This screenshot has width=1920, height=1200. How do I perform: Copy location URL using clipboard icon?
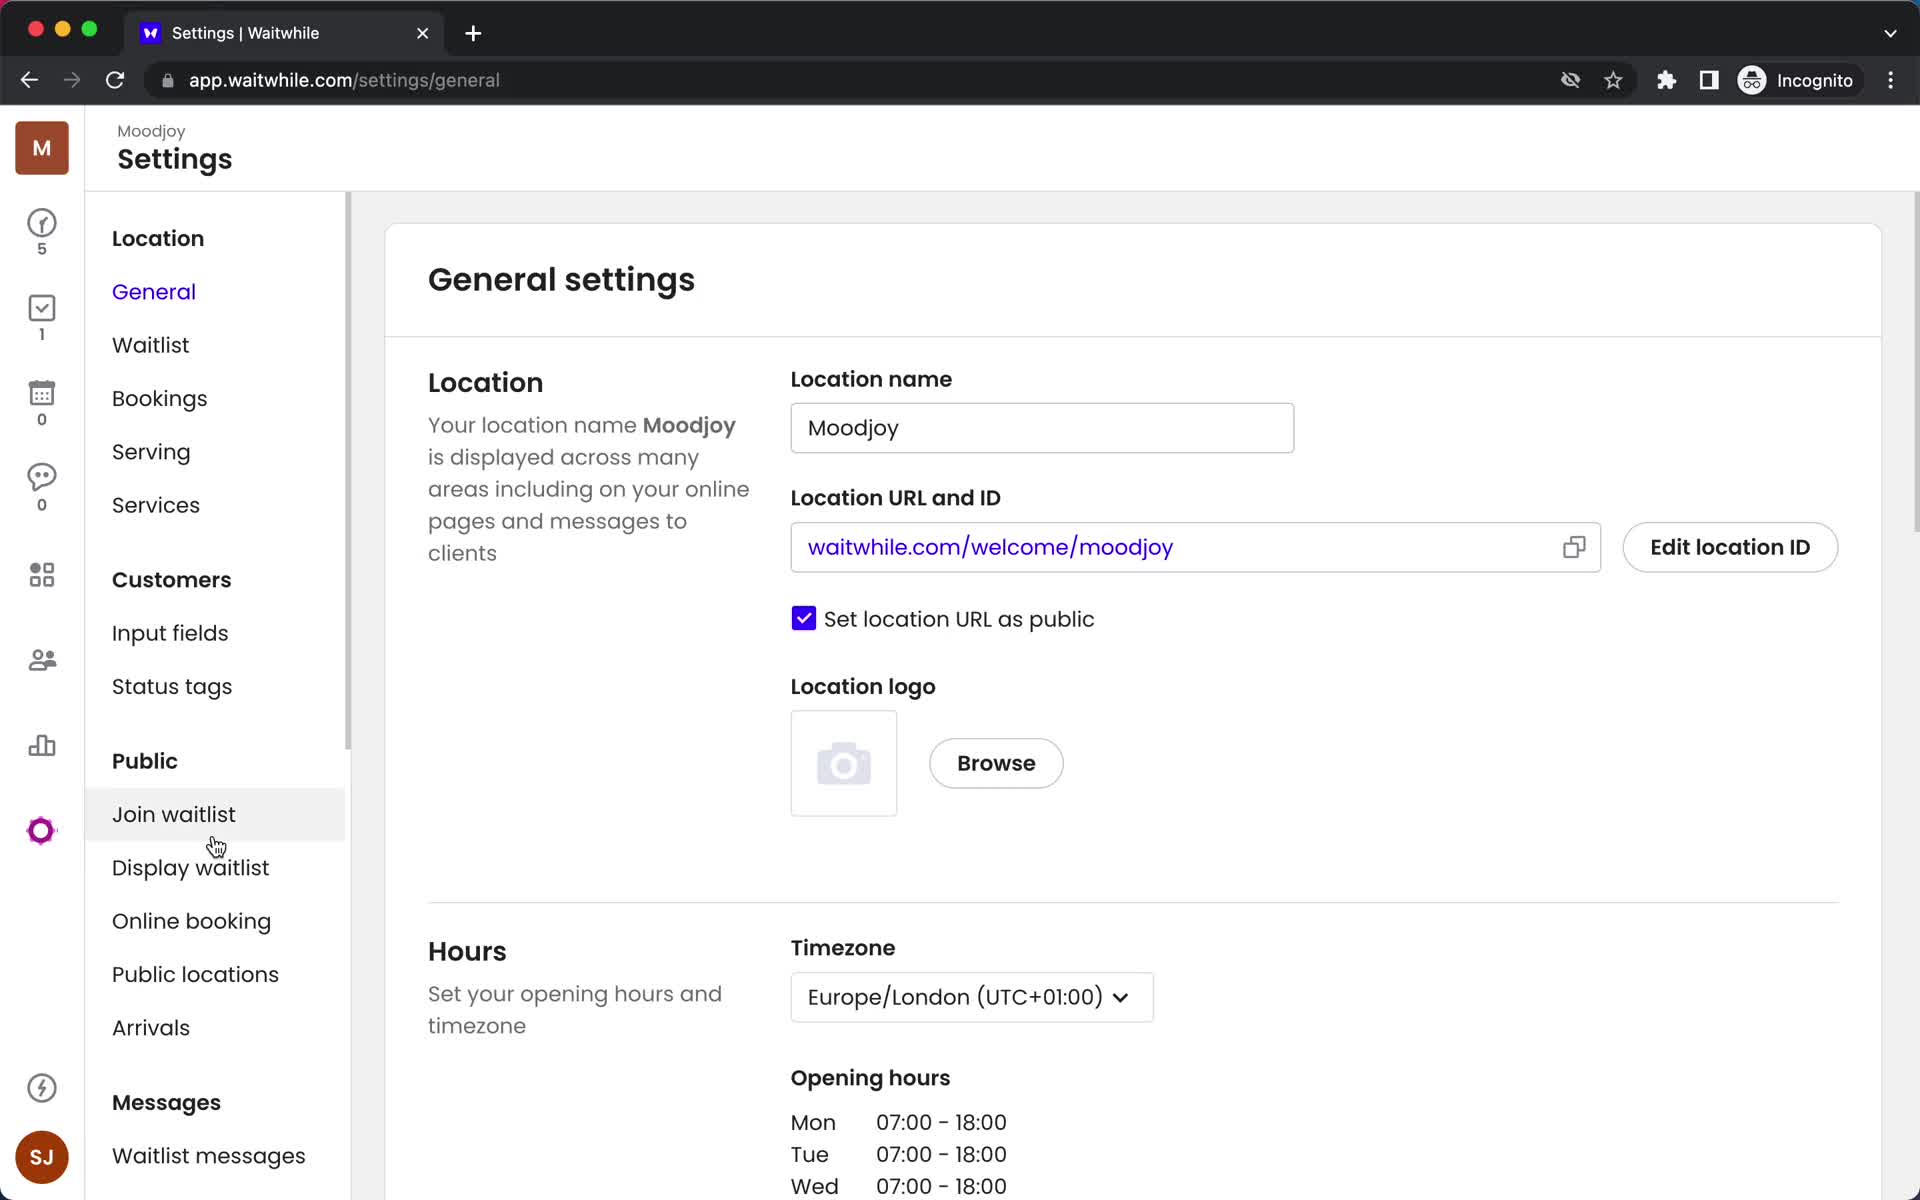click(x=1573, y=546)
